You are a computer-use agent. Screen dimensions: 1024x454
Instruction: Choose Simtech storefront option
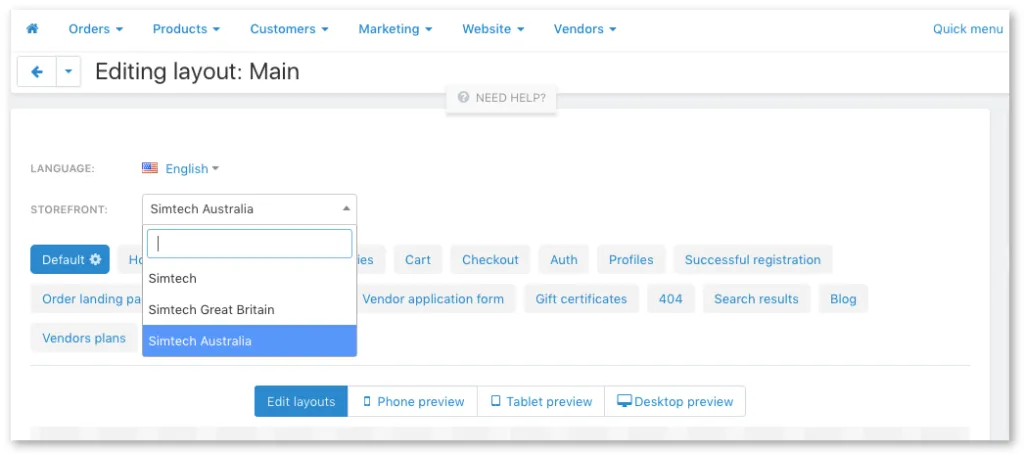click(249, 278)
